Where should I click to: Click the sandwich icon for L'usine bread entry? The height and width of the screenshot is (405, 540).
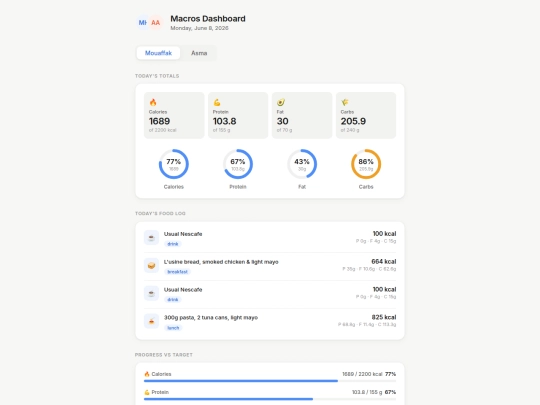(x=151, y=266)
